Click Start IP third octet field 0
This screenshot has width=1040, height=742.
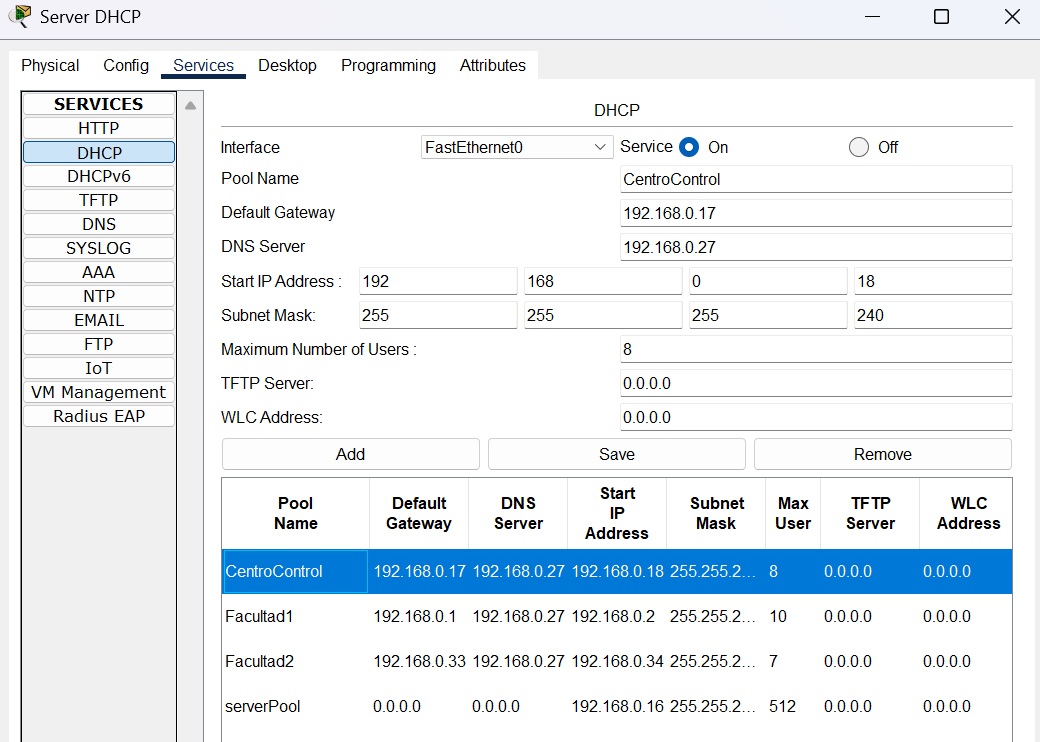coord(768,281)
